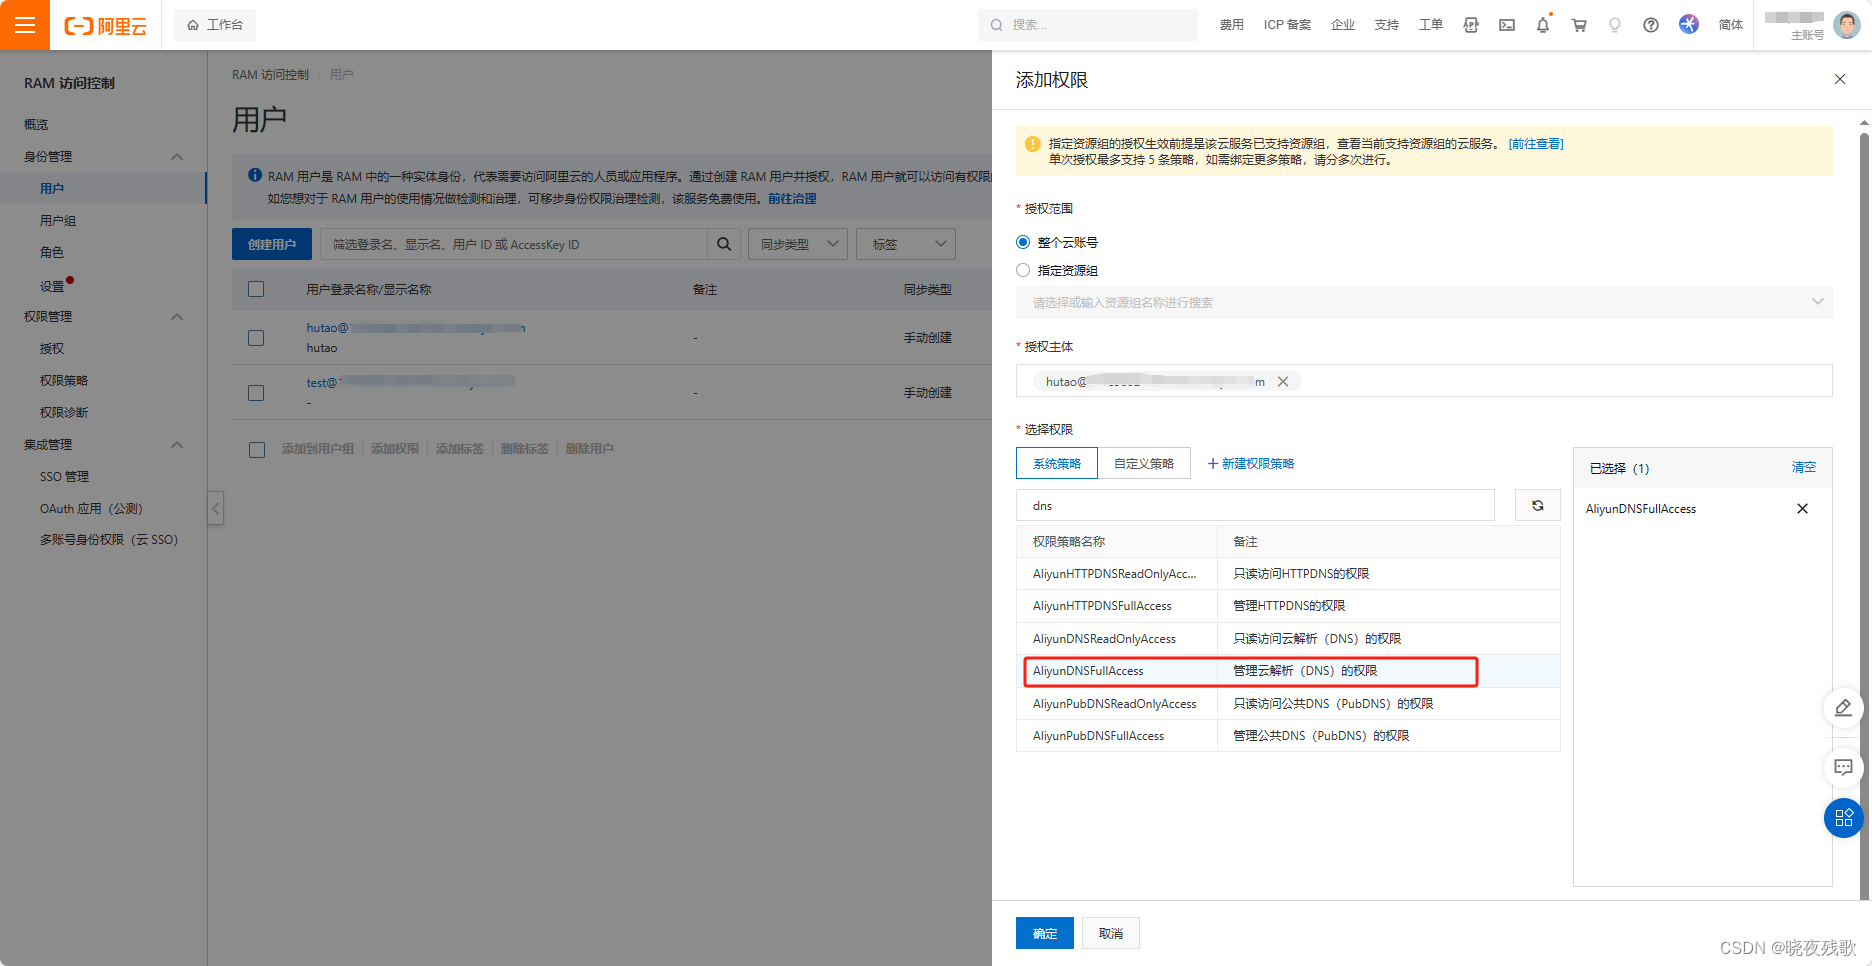This screenshot has width=1872, height=966.
Task: Tick the checkbox in the bulk actions bar
Action: click(x=257, y=450)
